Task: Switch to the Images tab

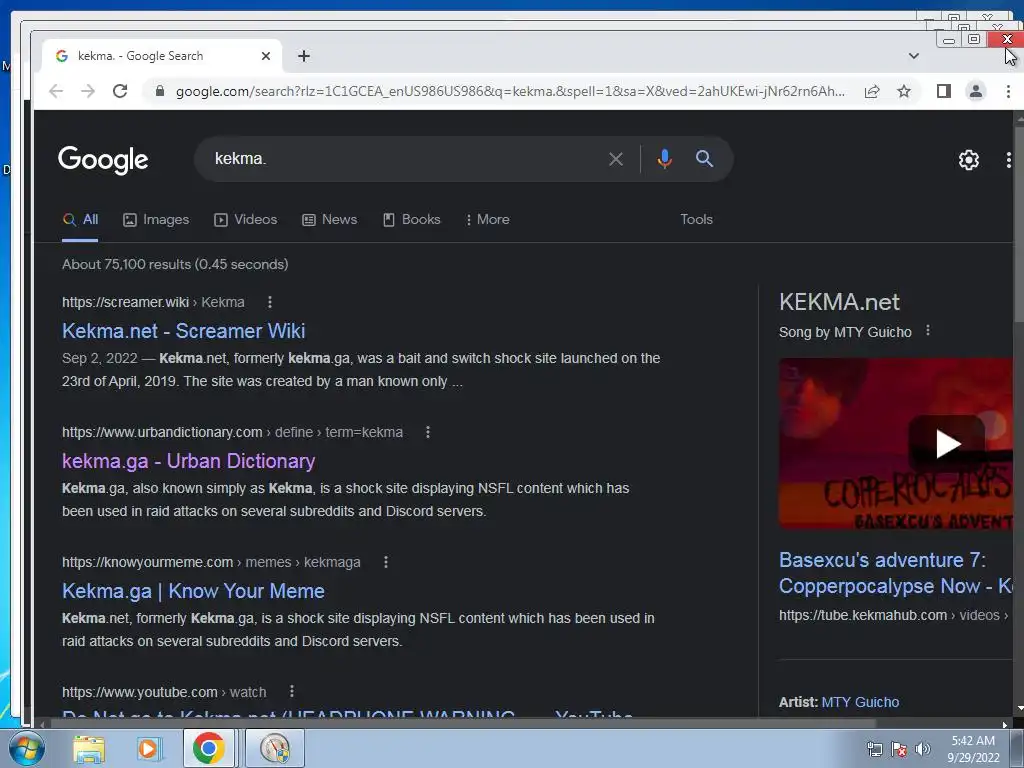Action: pyautogui.click(x=156, y=220)
